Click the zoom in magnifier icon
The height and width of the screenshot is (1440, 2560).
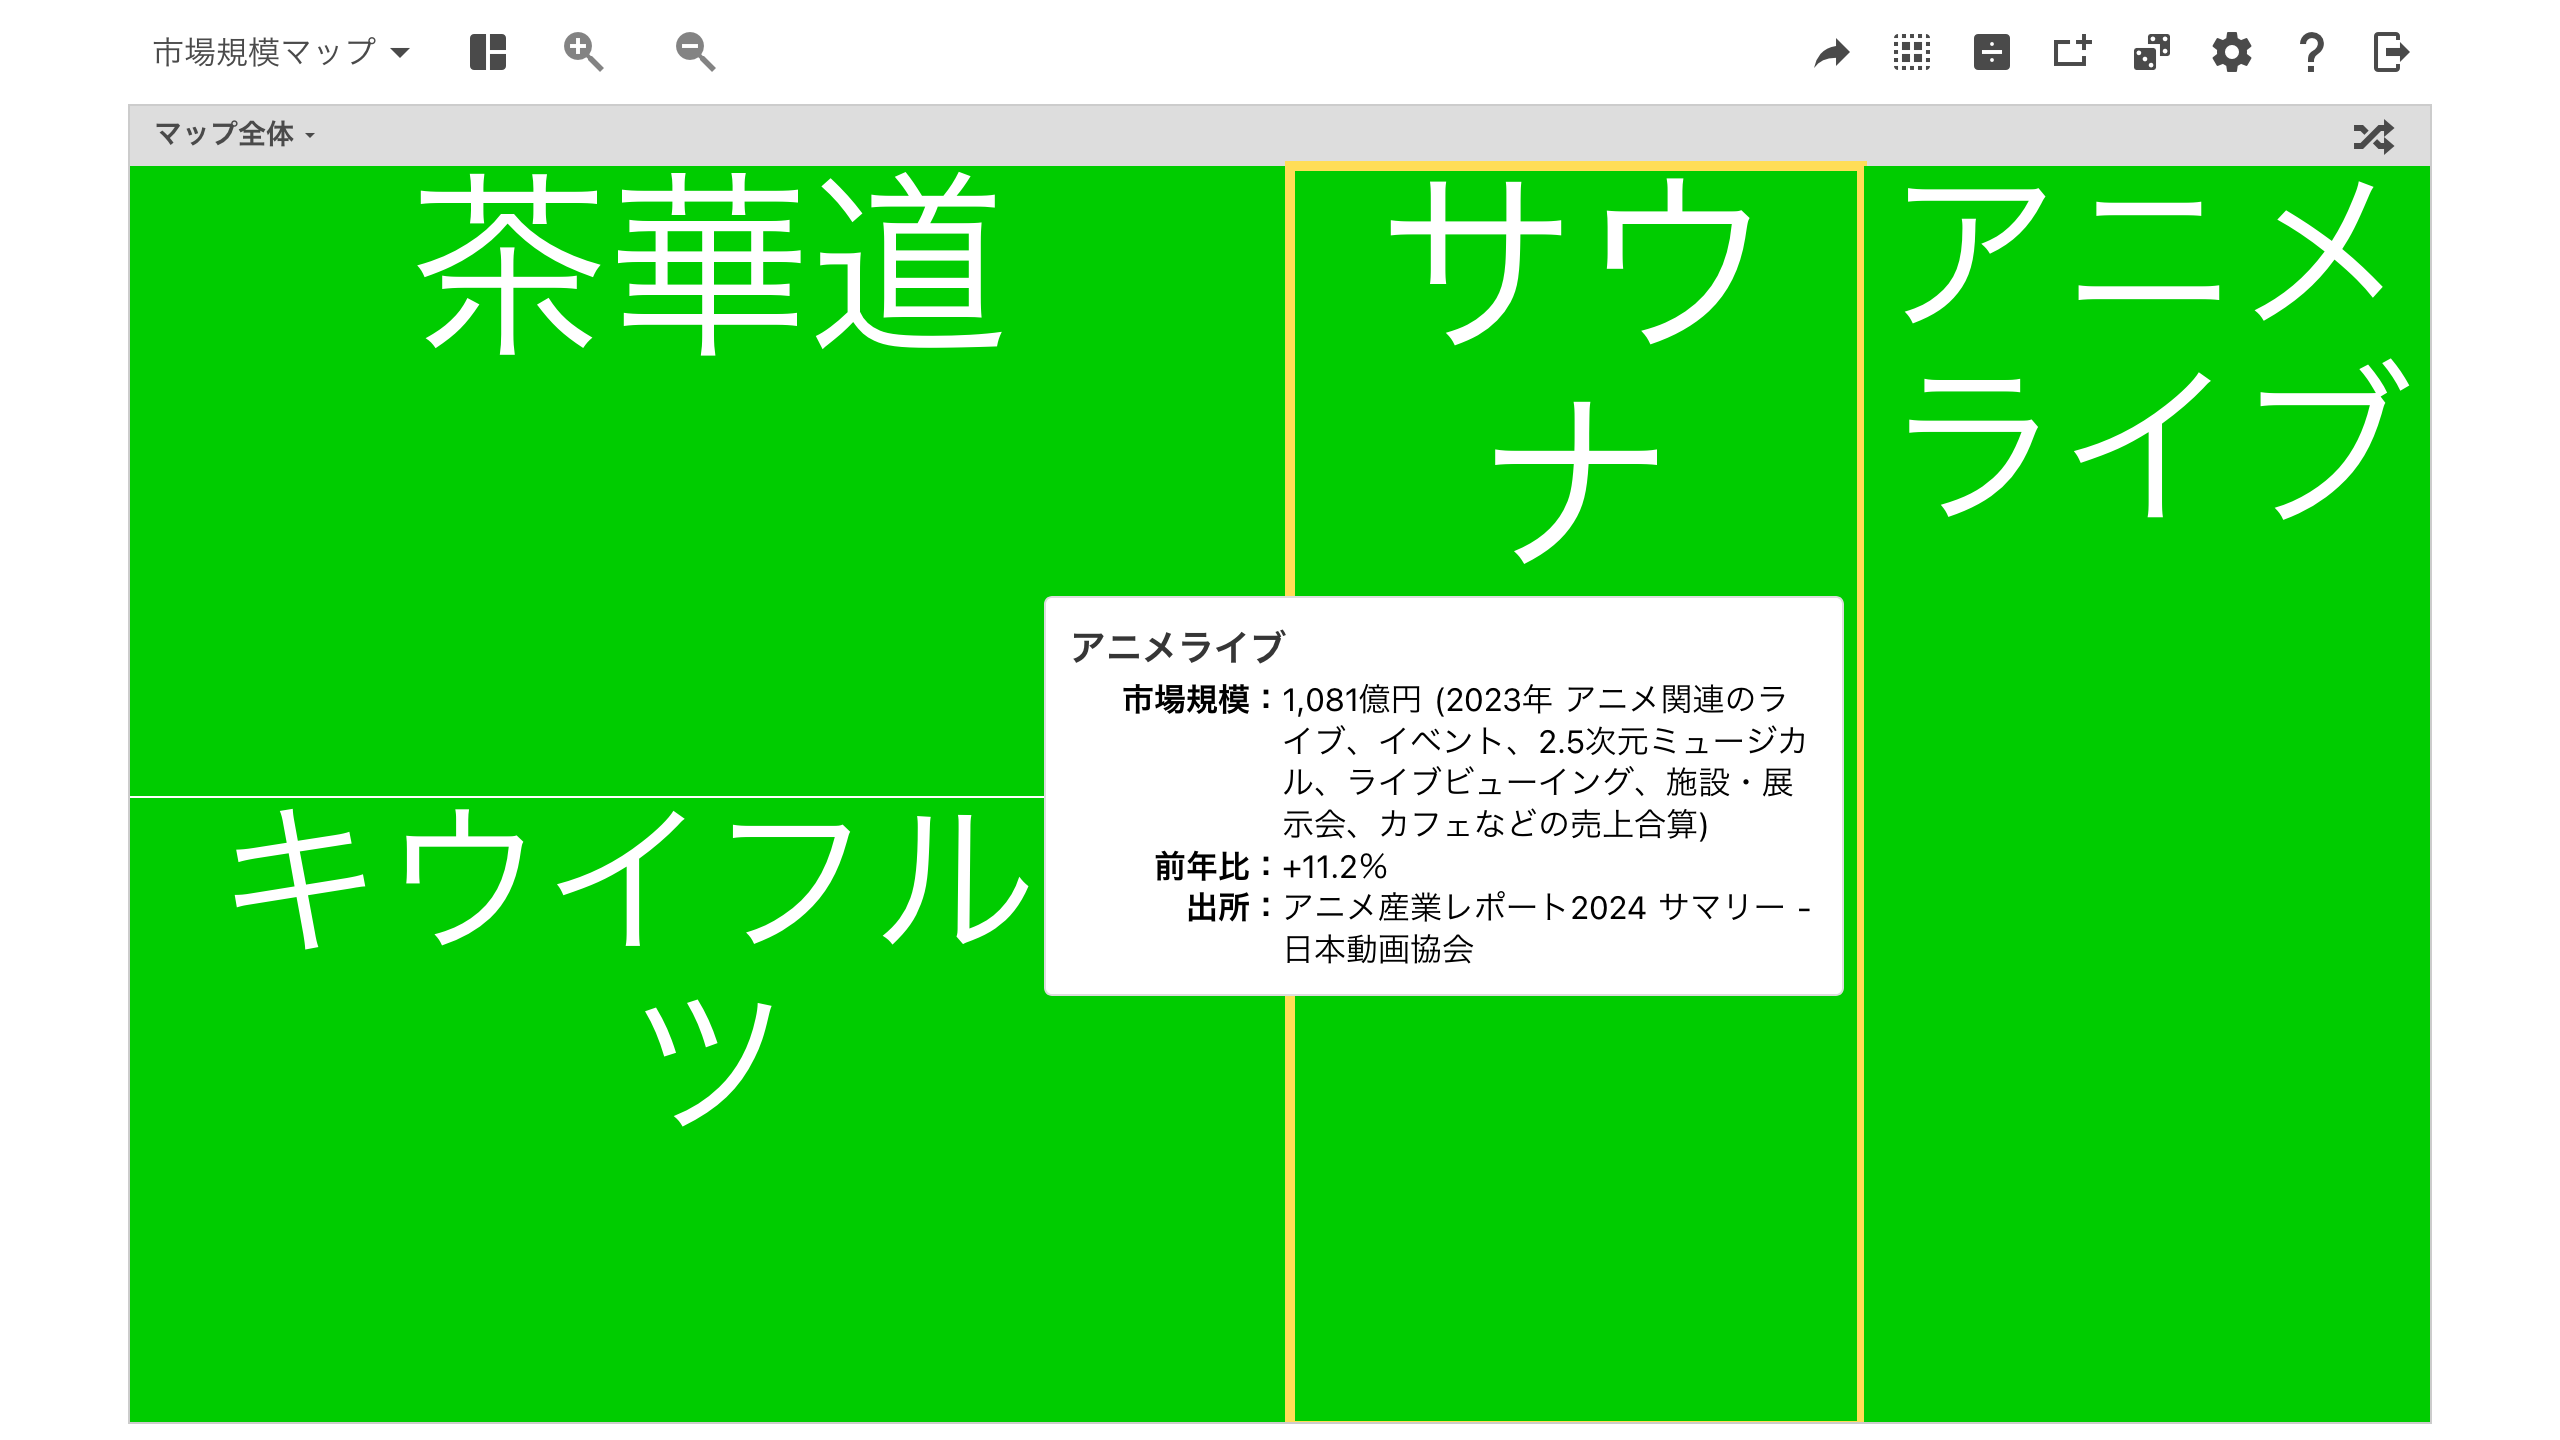[583, 52]
